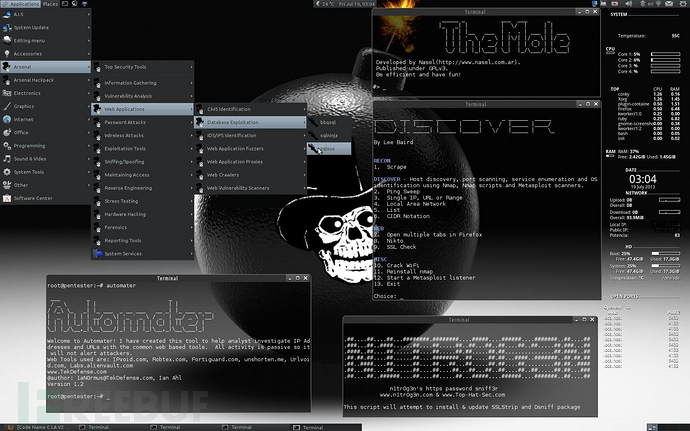Viewport: 690px width, 431px height.
Task: Expand Information Gathering submenu arrow
Action: pyautogui.click(x=191, y=83)
